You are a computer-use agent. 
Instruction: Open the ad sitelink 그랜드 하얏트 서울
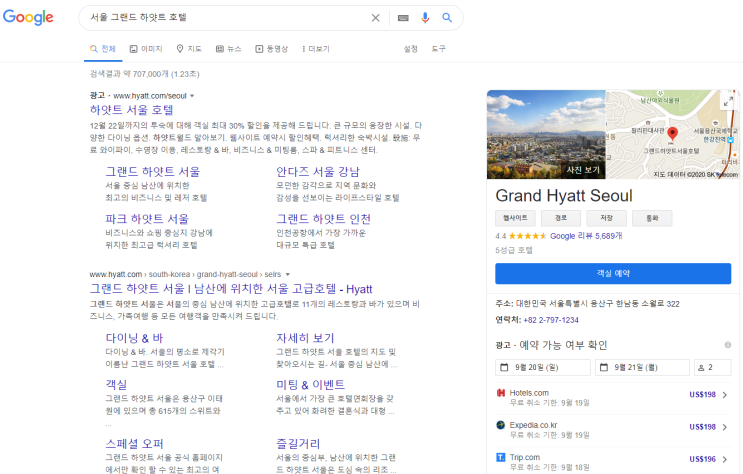[153, 172]
